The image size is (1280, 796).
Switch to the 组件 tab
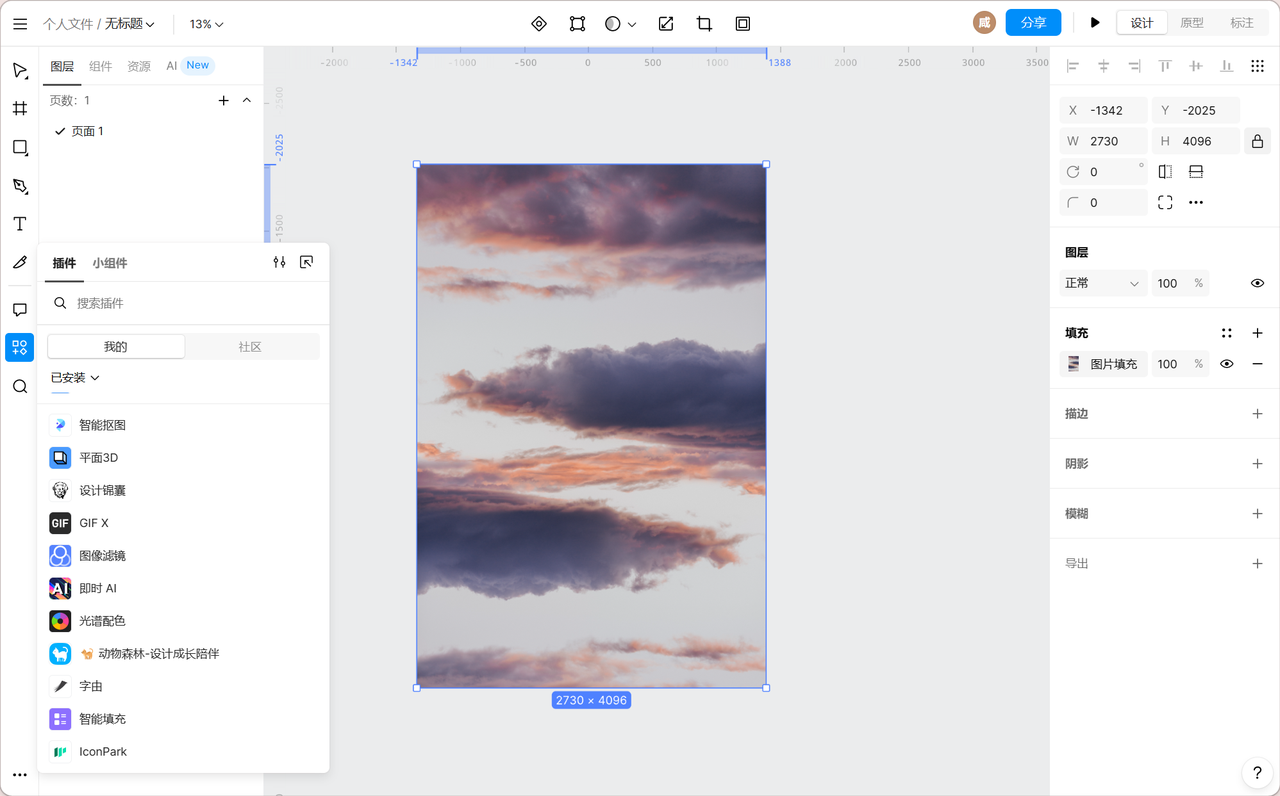100,66
